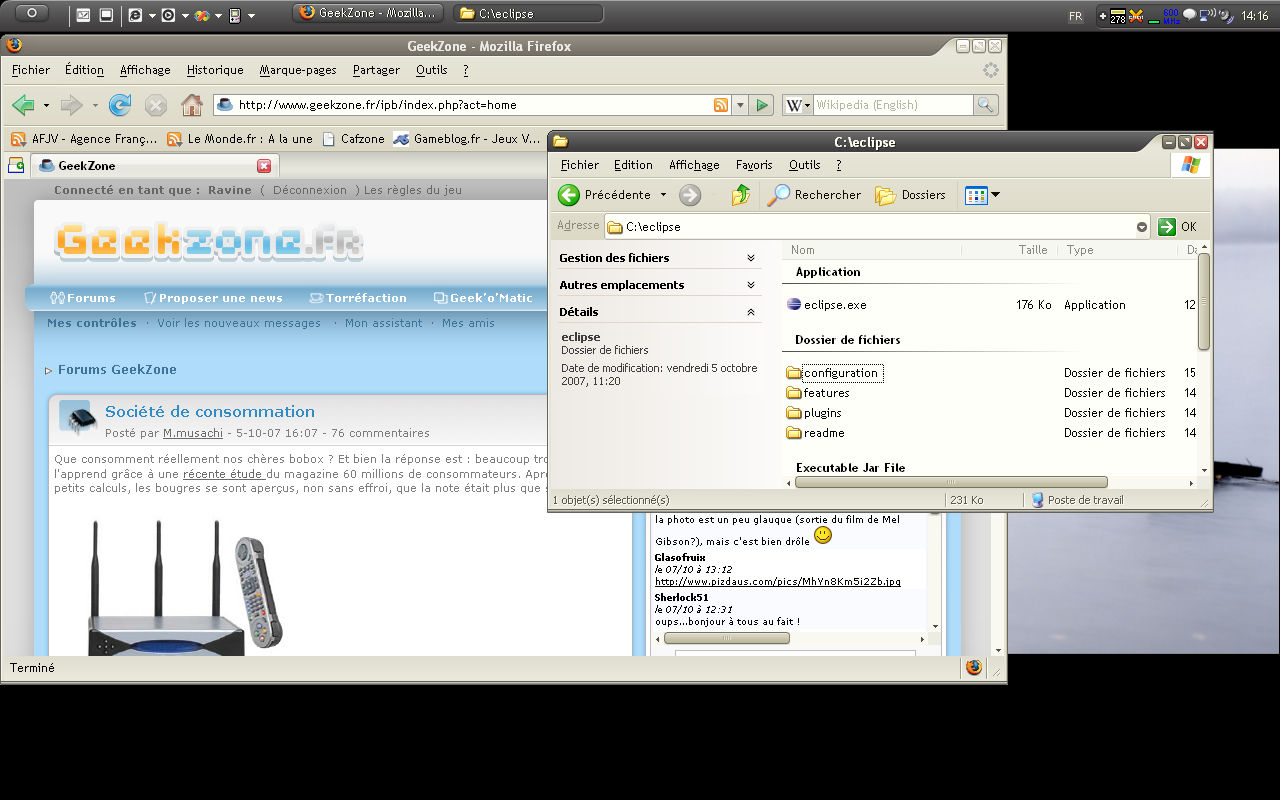The image size is (1280, 800).
Task: Click Voir les nouveaux messages link
Action: [239, 323]
